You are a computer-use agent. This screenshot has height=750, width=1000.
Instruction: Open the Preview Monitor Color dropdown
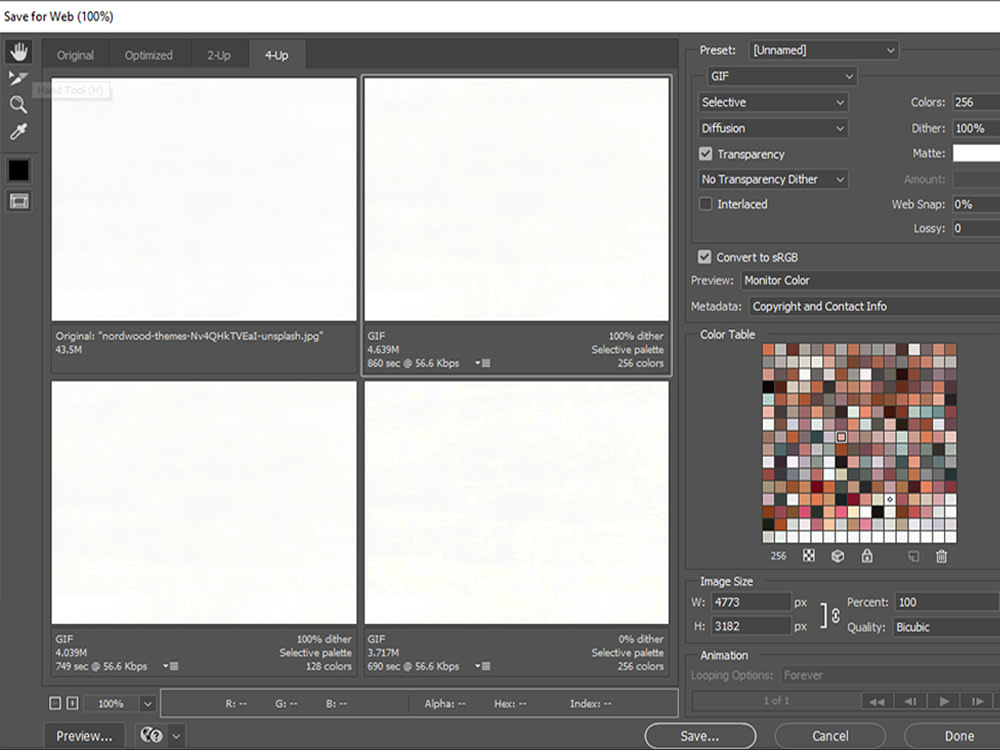tap(870, 280)
